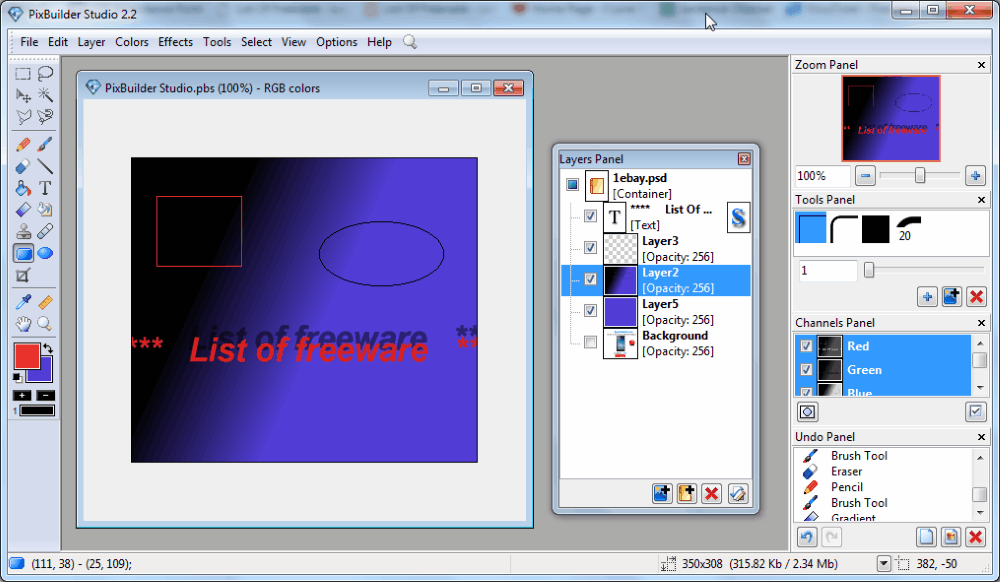Click the zoom slider handle in Zoom Panel
This screenshot has width=1000, height=582.
920,175
